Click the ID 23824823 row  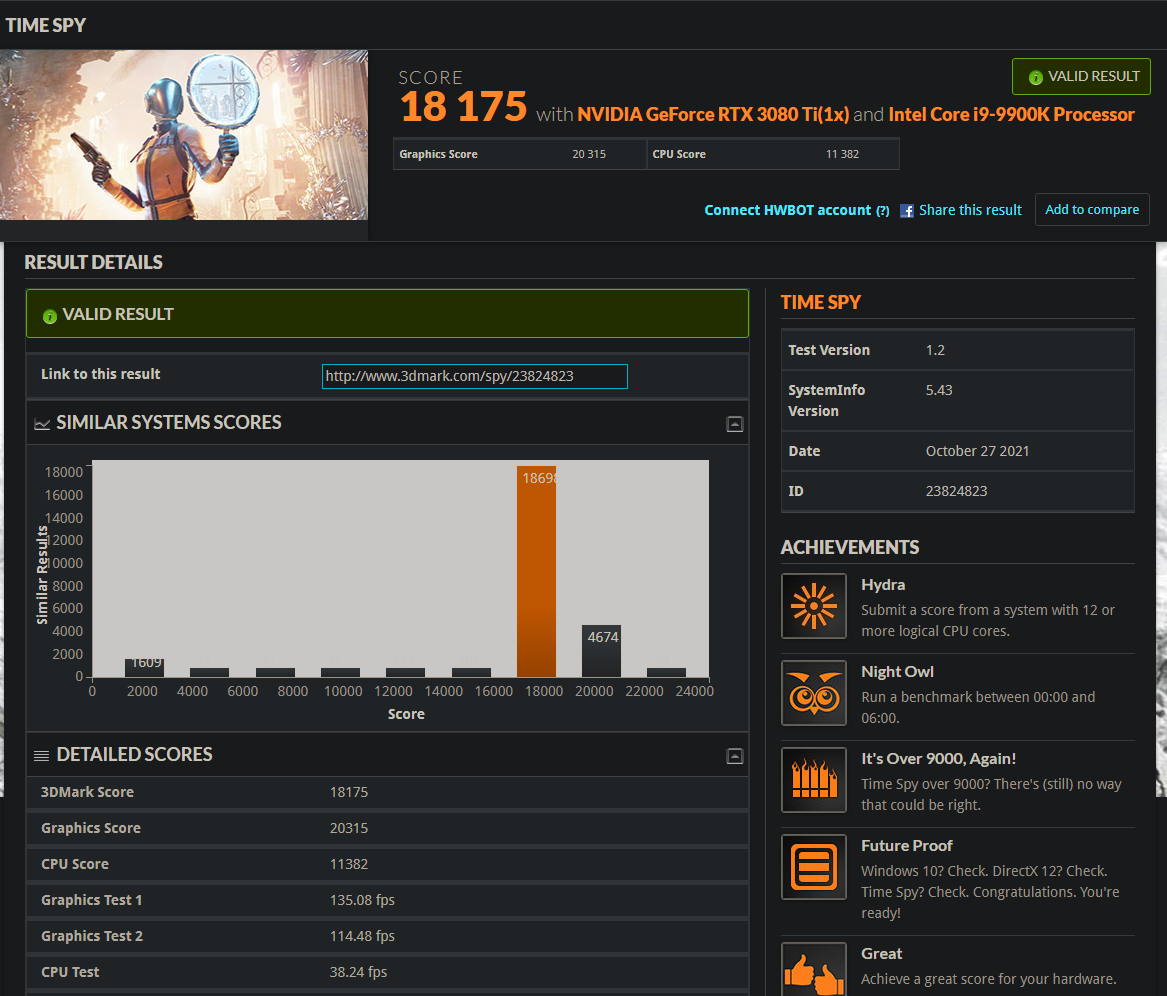[957, 491]
